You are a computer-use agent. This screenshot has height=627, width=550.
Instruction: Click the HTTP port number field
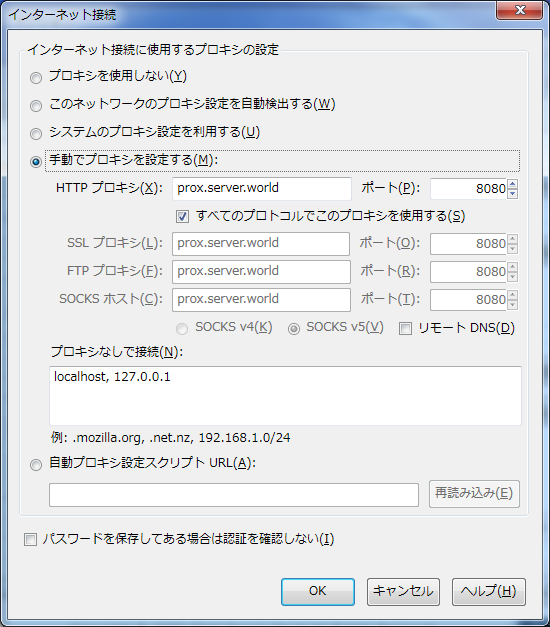[x=468, y=188]
